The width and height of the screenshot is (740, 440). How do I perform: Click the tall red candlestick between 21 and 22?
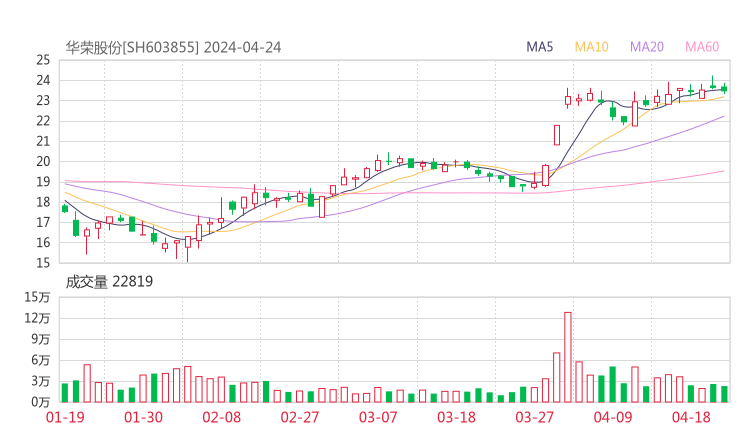pyautogui.click(x=557, y=135)
